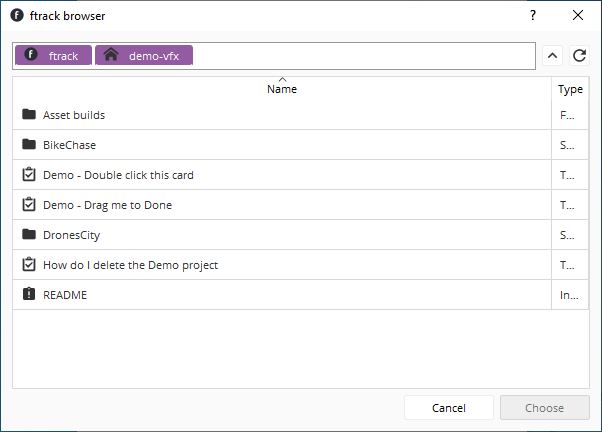
Task: Click the help question mark in title bar
Action: pyautogui.click(x=533, y=15)
